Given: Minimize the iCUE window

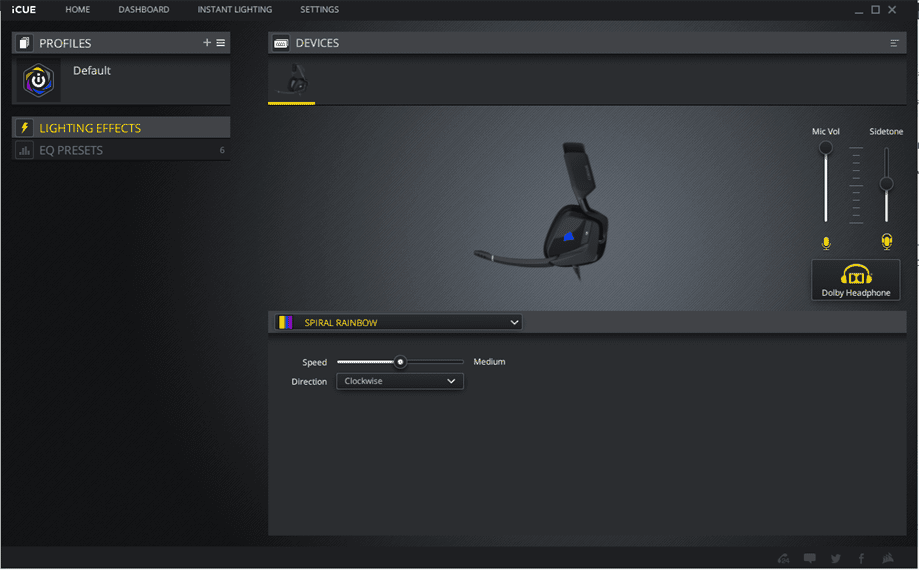Looking at the screenshot, I should point(859,10).
